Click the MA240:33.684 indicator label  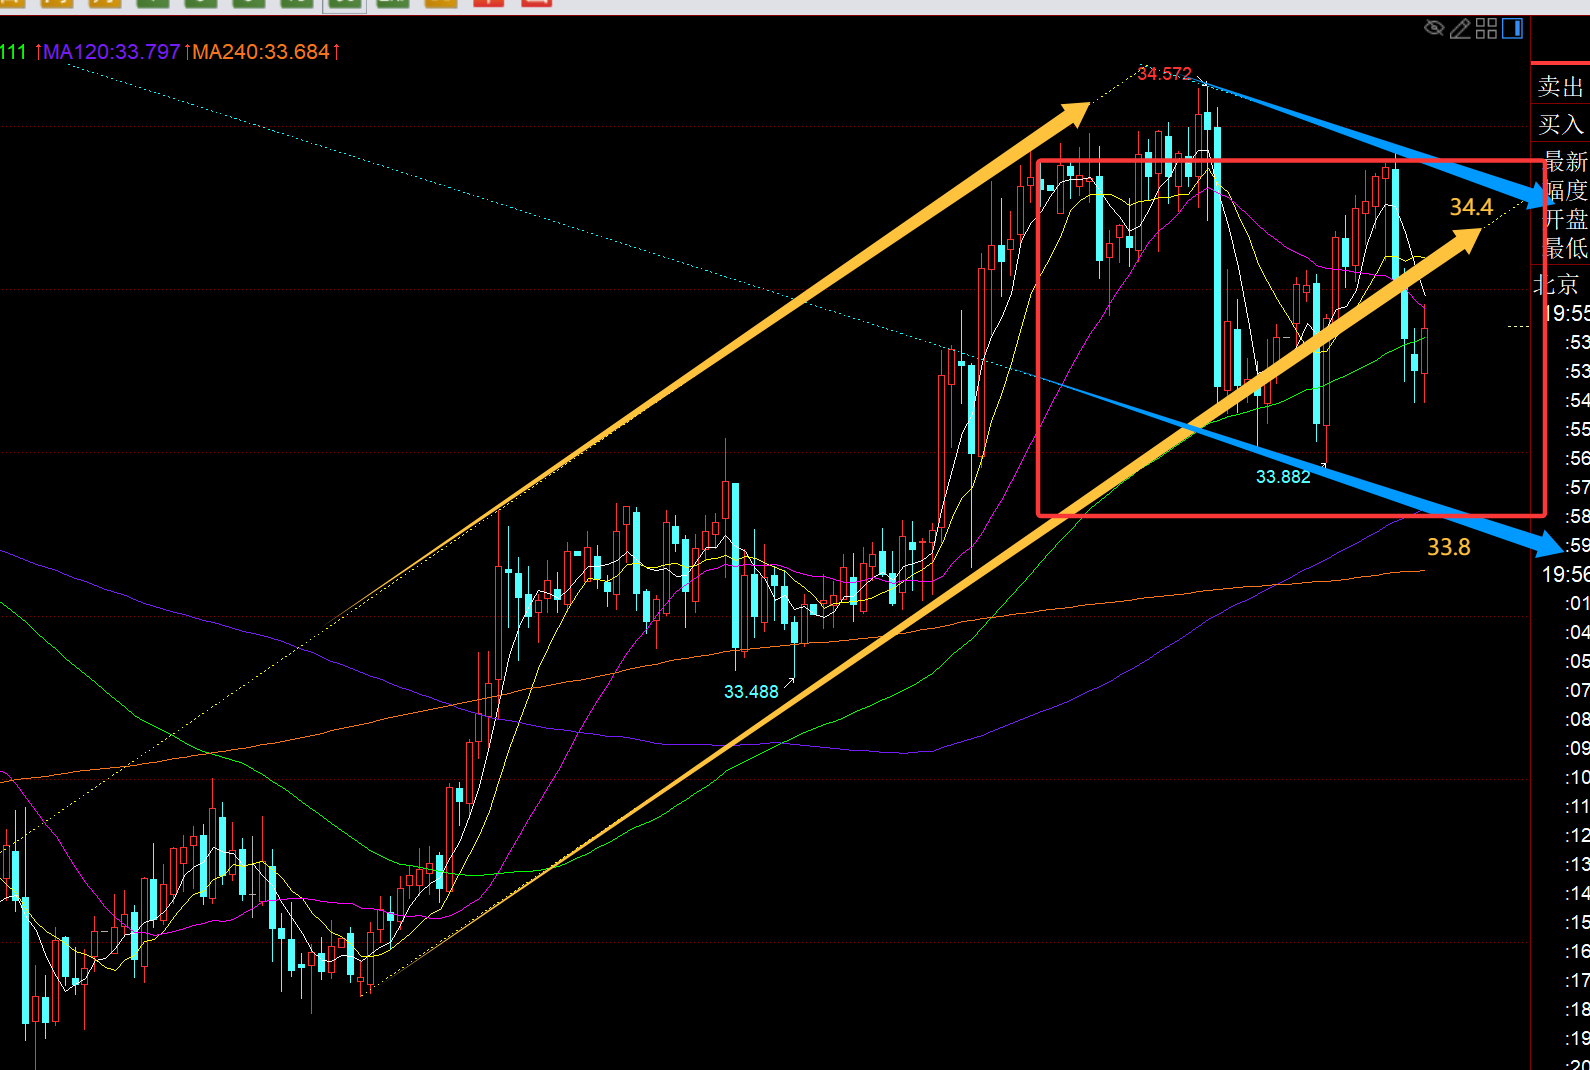point(261,52)
